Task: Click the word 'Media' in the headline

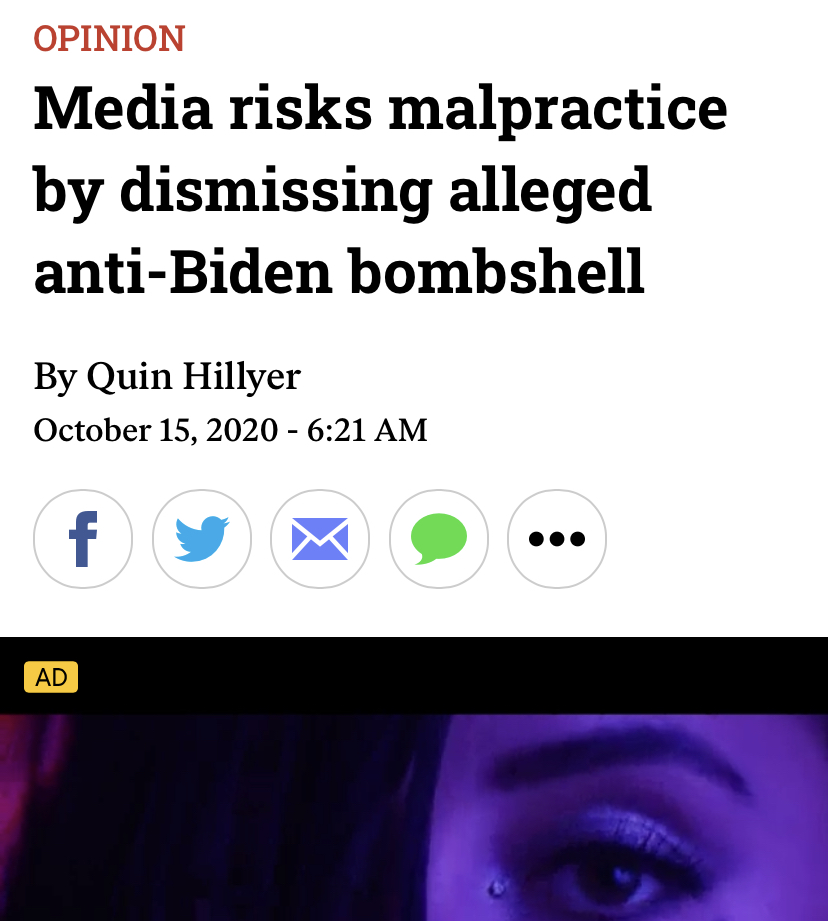Action: click(x=123, y=109)
